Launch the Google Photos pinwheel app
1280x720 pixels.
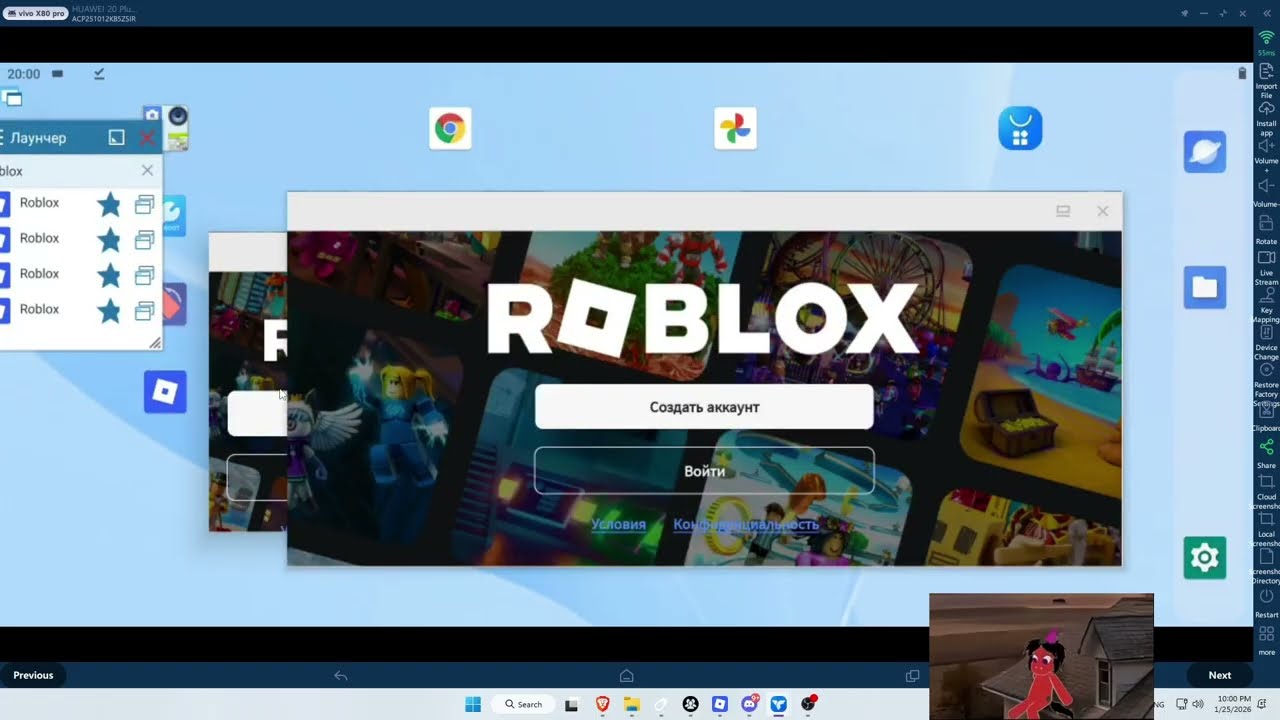click(x=735, y=129)
